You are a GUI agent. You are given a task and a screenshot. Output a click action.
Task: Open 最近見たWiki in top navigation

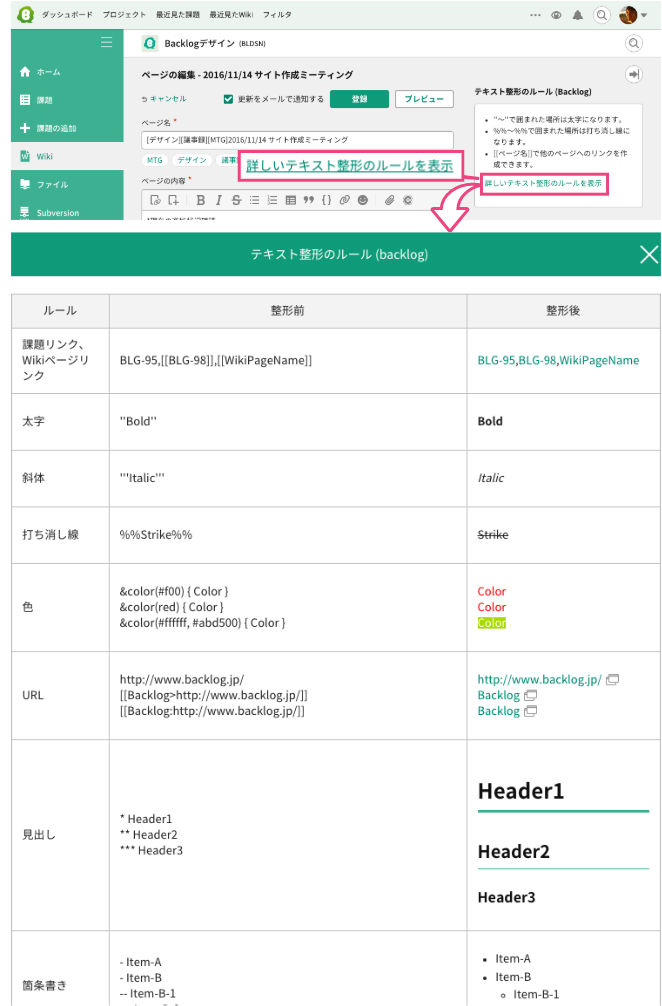(x=231, y=15)
